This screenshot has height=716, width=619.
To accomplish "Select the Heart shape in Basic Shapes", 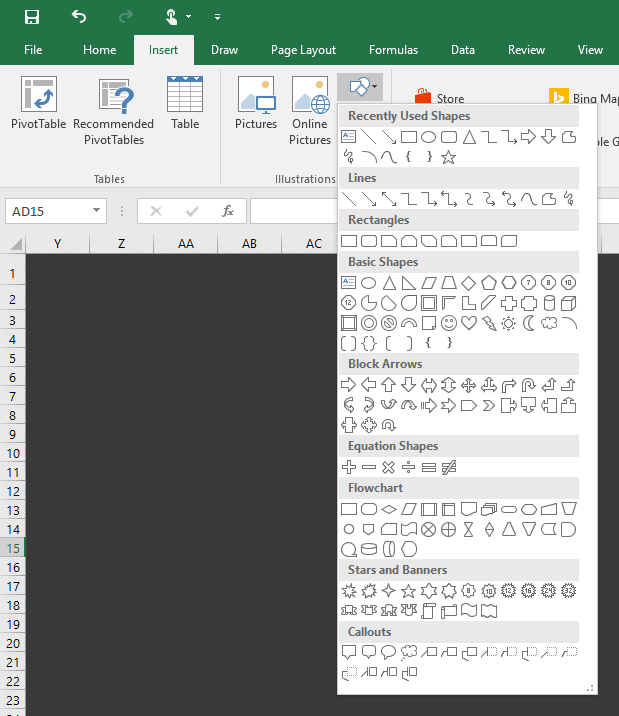I will click(469, 323).
